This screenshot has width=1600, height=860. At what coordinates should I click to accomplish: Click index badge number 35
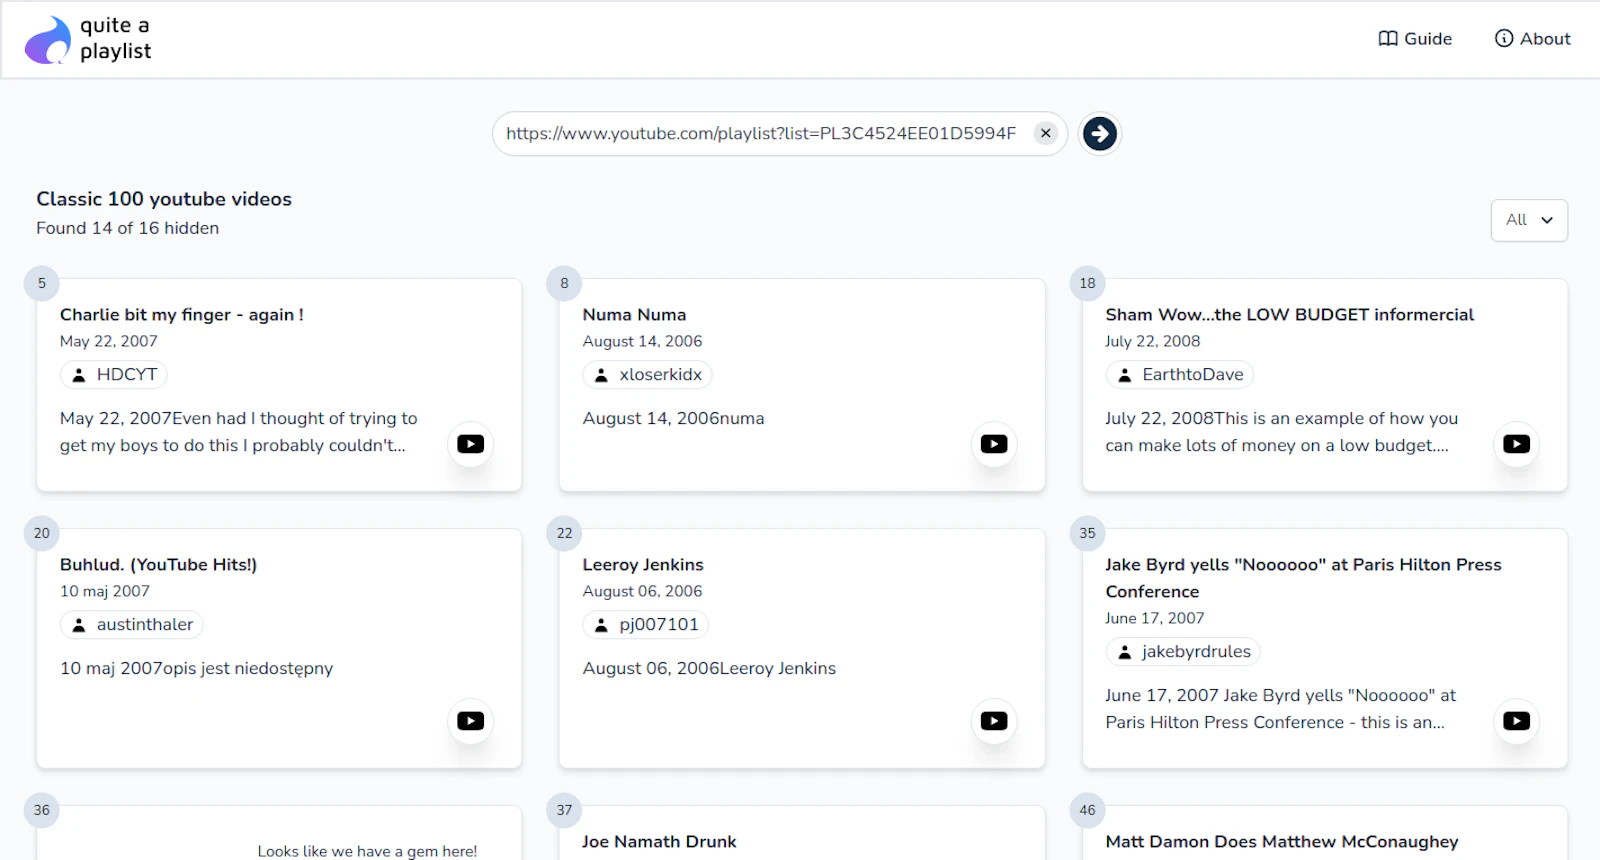click(x=1088, y=533)
